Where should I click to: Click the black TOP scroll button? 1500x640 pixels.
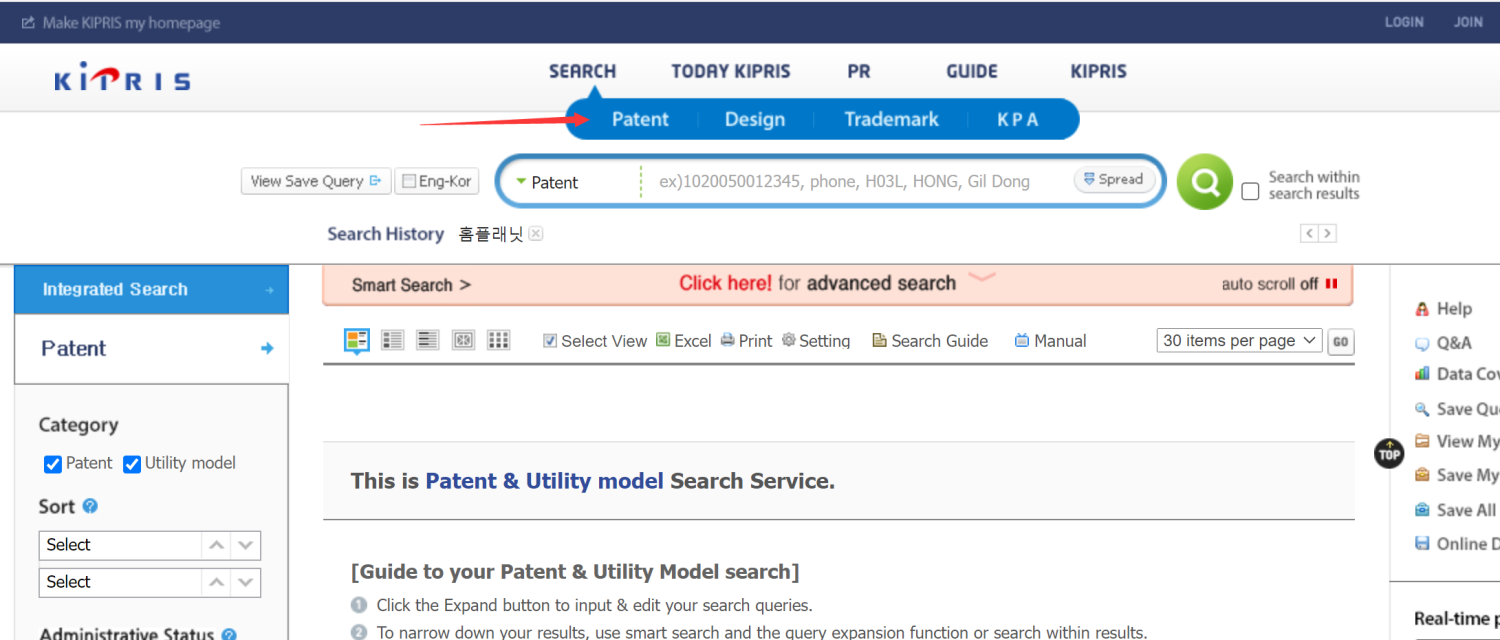[1389, 453]
